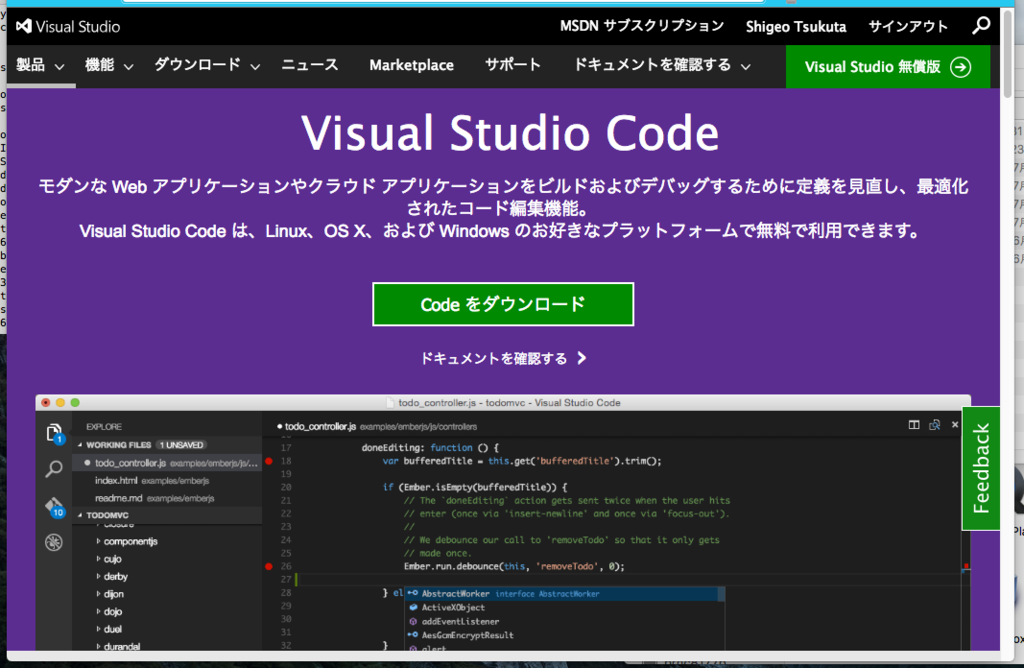
Task: Click ドキュメントを確認する link below the download button
Action: [x=503, y=358]
